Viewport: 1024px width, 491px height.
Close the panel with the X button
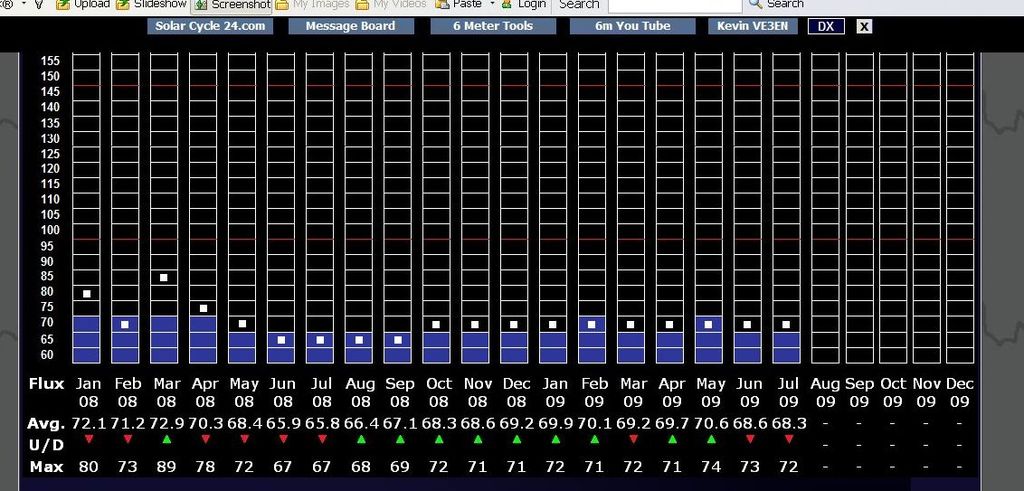[864, 27]
